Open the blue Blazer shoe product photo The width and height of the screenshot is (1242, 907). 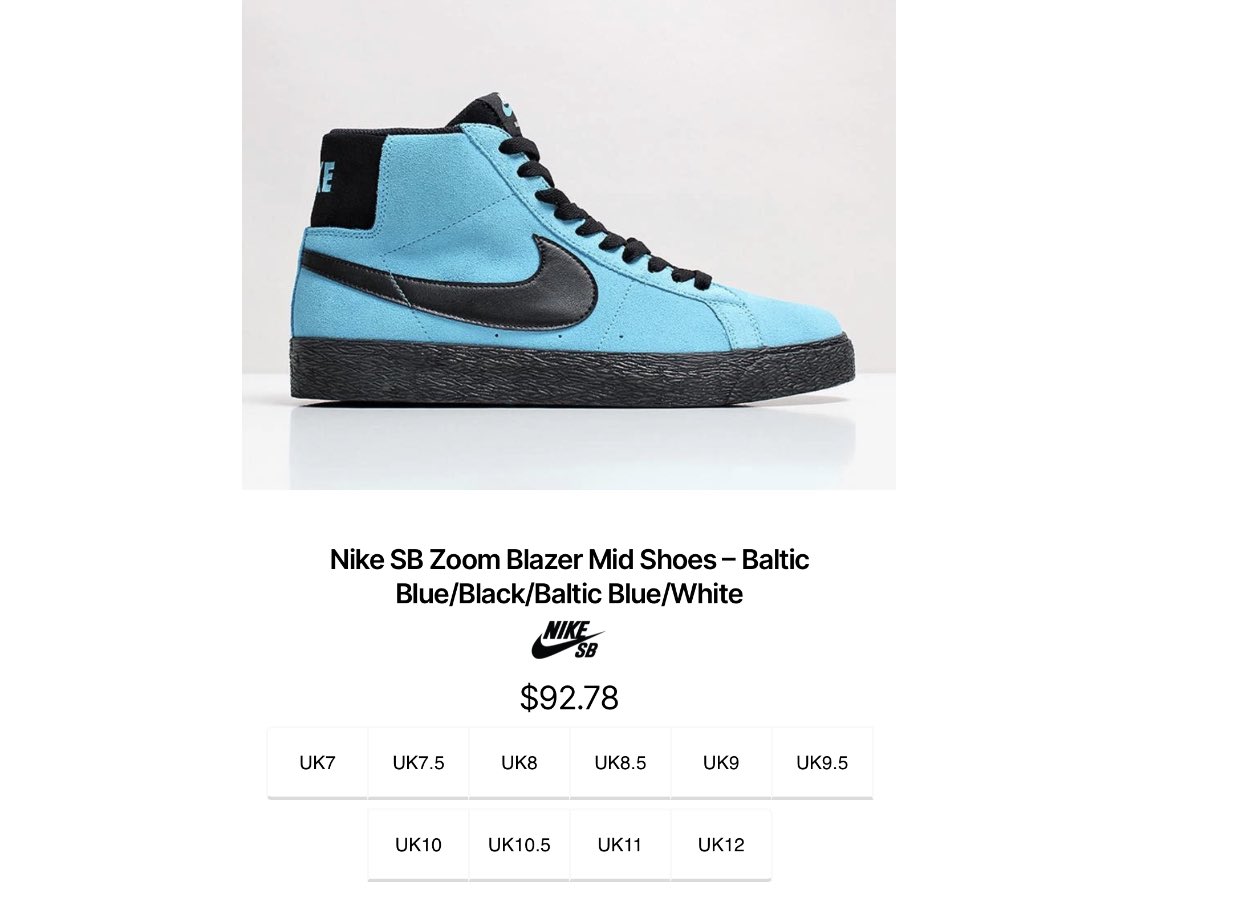click(x=569, y=245)
